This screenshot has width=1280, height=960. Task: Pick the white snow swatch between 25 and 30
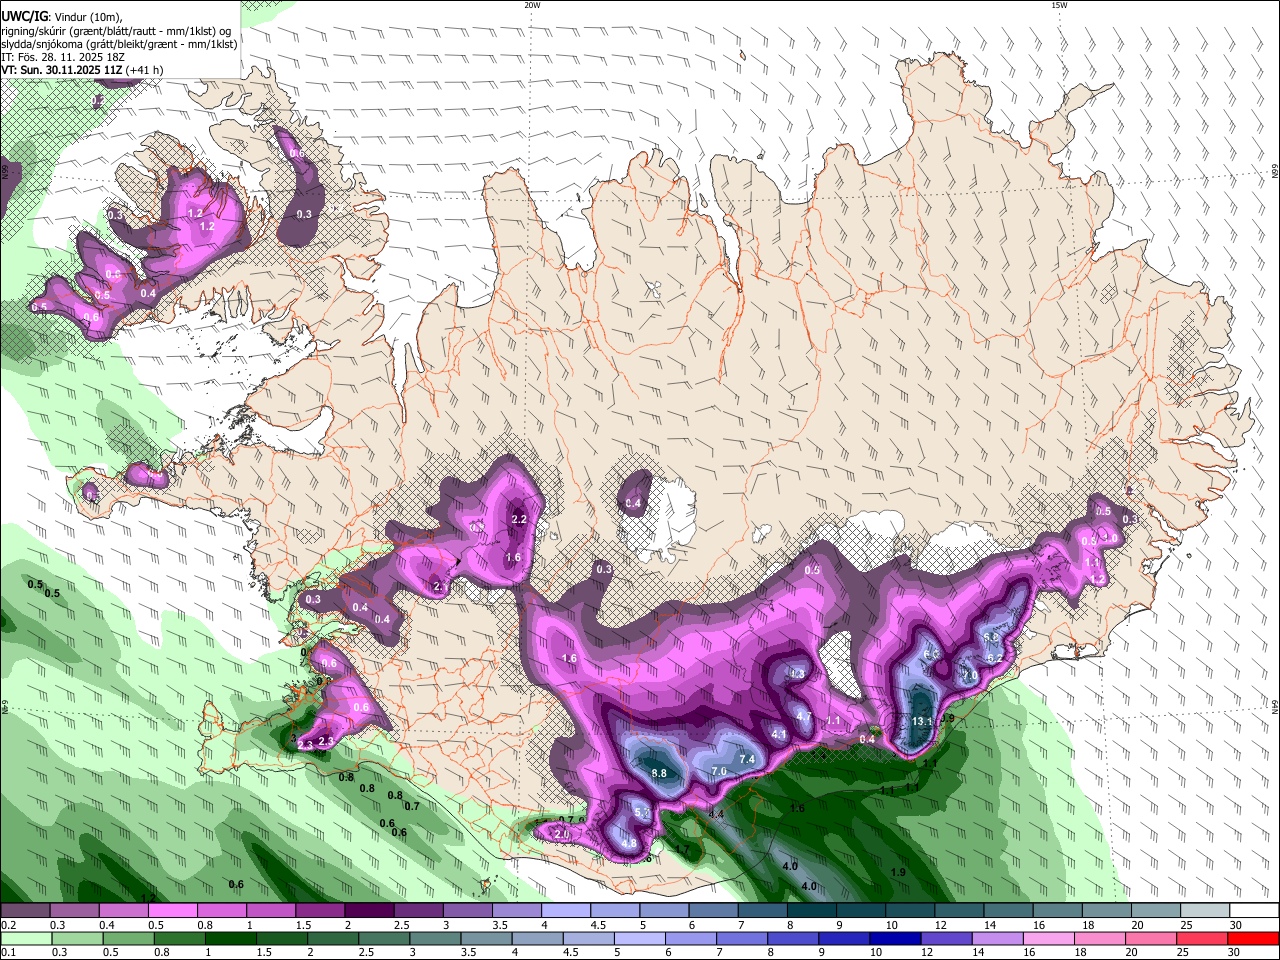1205,911
